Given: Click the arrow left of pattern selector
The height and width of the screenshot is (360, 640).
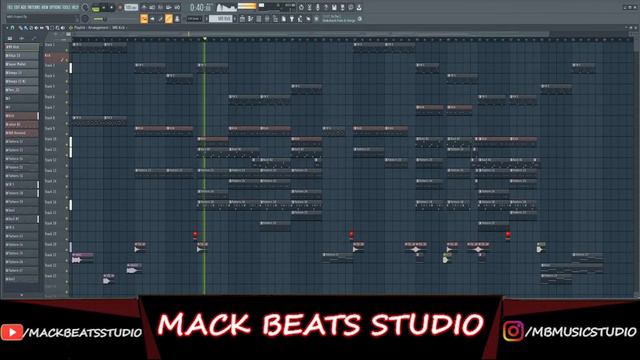Looking at the screenshot, I should (x=206, y=18).
